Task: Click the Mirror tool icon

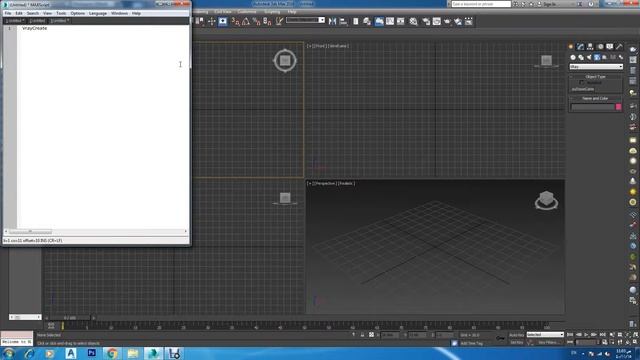Action: pos(333,21)
